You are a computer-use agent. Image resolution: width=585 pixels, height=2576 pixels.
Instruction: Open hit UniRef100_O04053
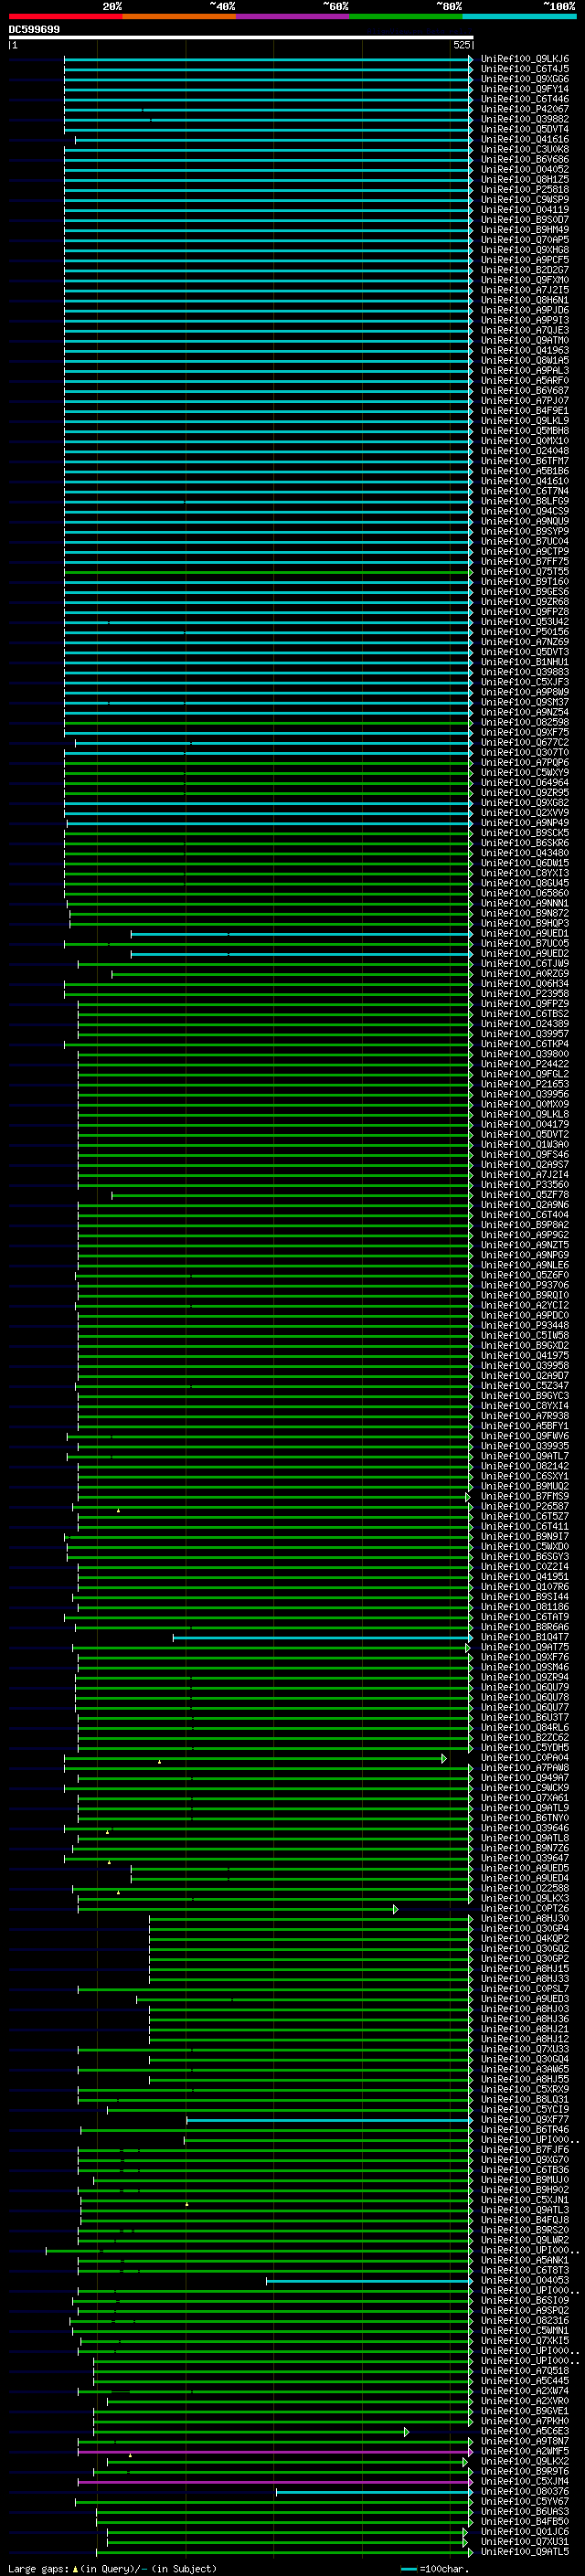pyautogui.click(x=524, y=2280)
